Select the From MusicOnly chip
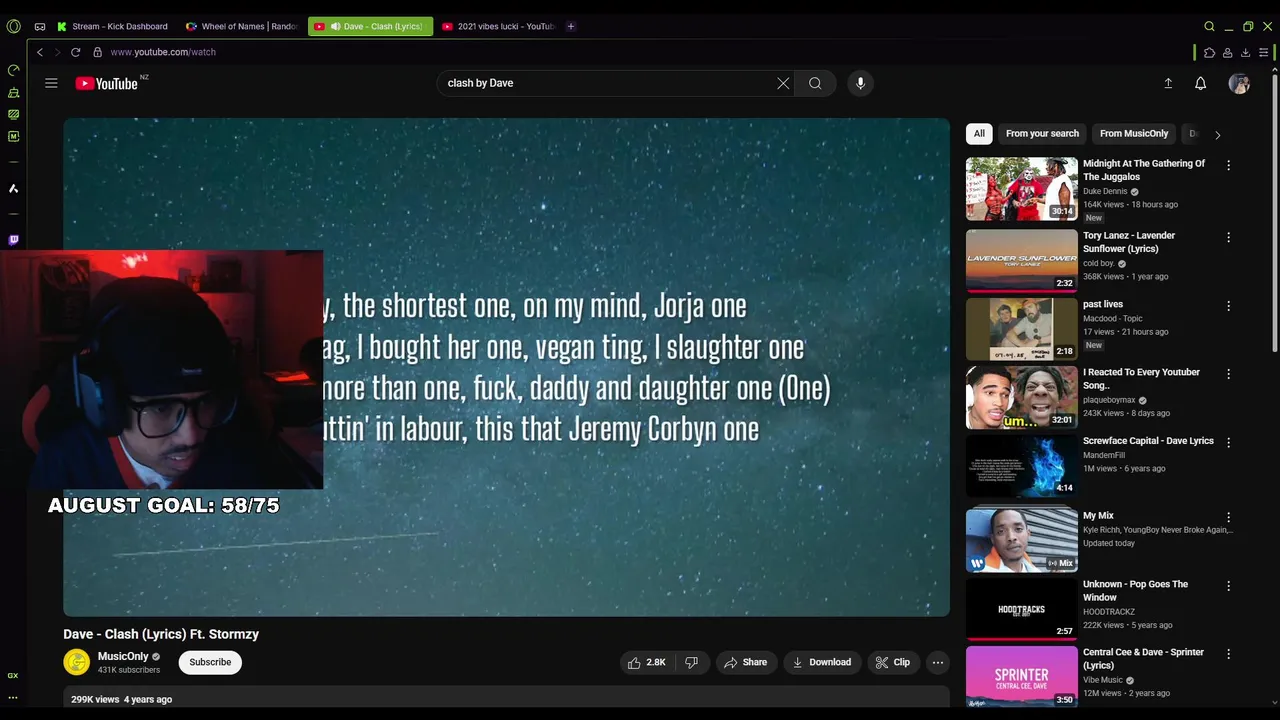Image resolution: width=1280 pixels, height=720 pixels. point(1134,133)
